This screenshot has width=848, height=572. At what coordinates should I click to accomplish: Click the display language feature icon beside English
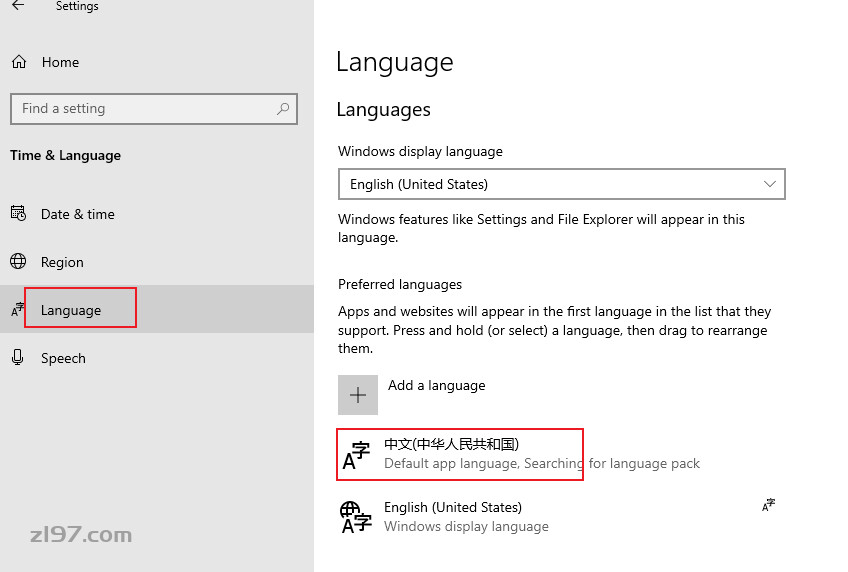tap(768, 506)
